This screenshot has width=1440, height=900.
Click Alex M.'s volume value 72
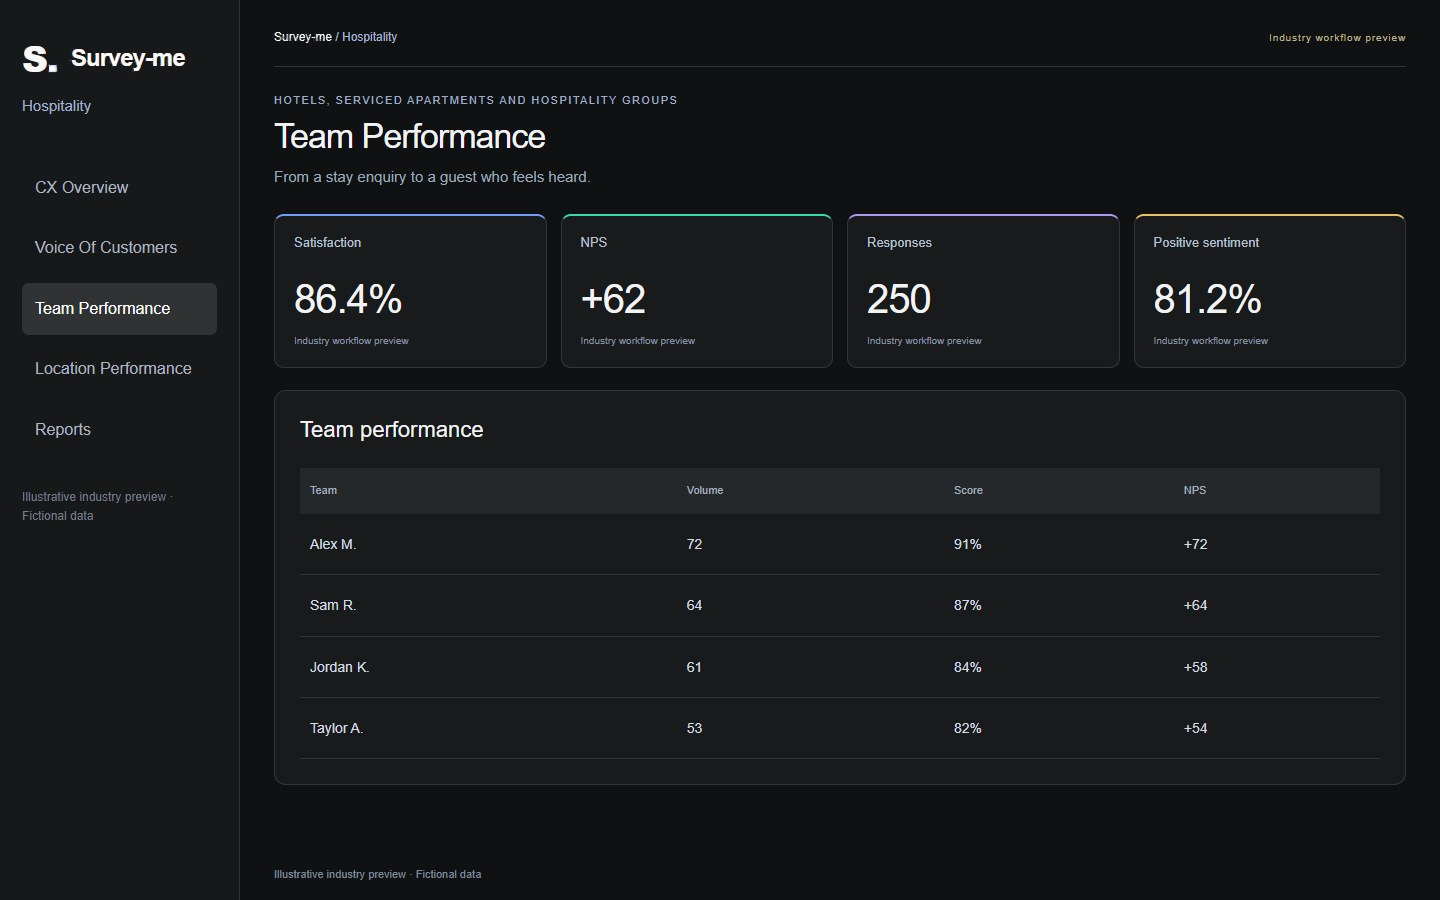coord(694,544)
